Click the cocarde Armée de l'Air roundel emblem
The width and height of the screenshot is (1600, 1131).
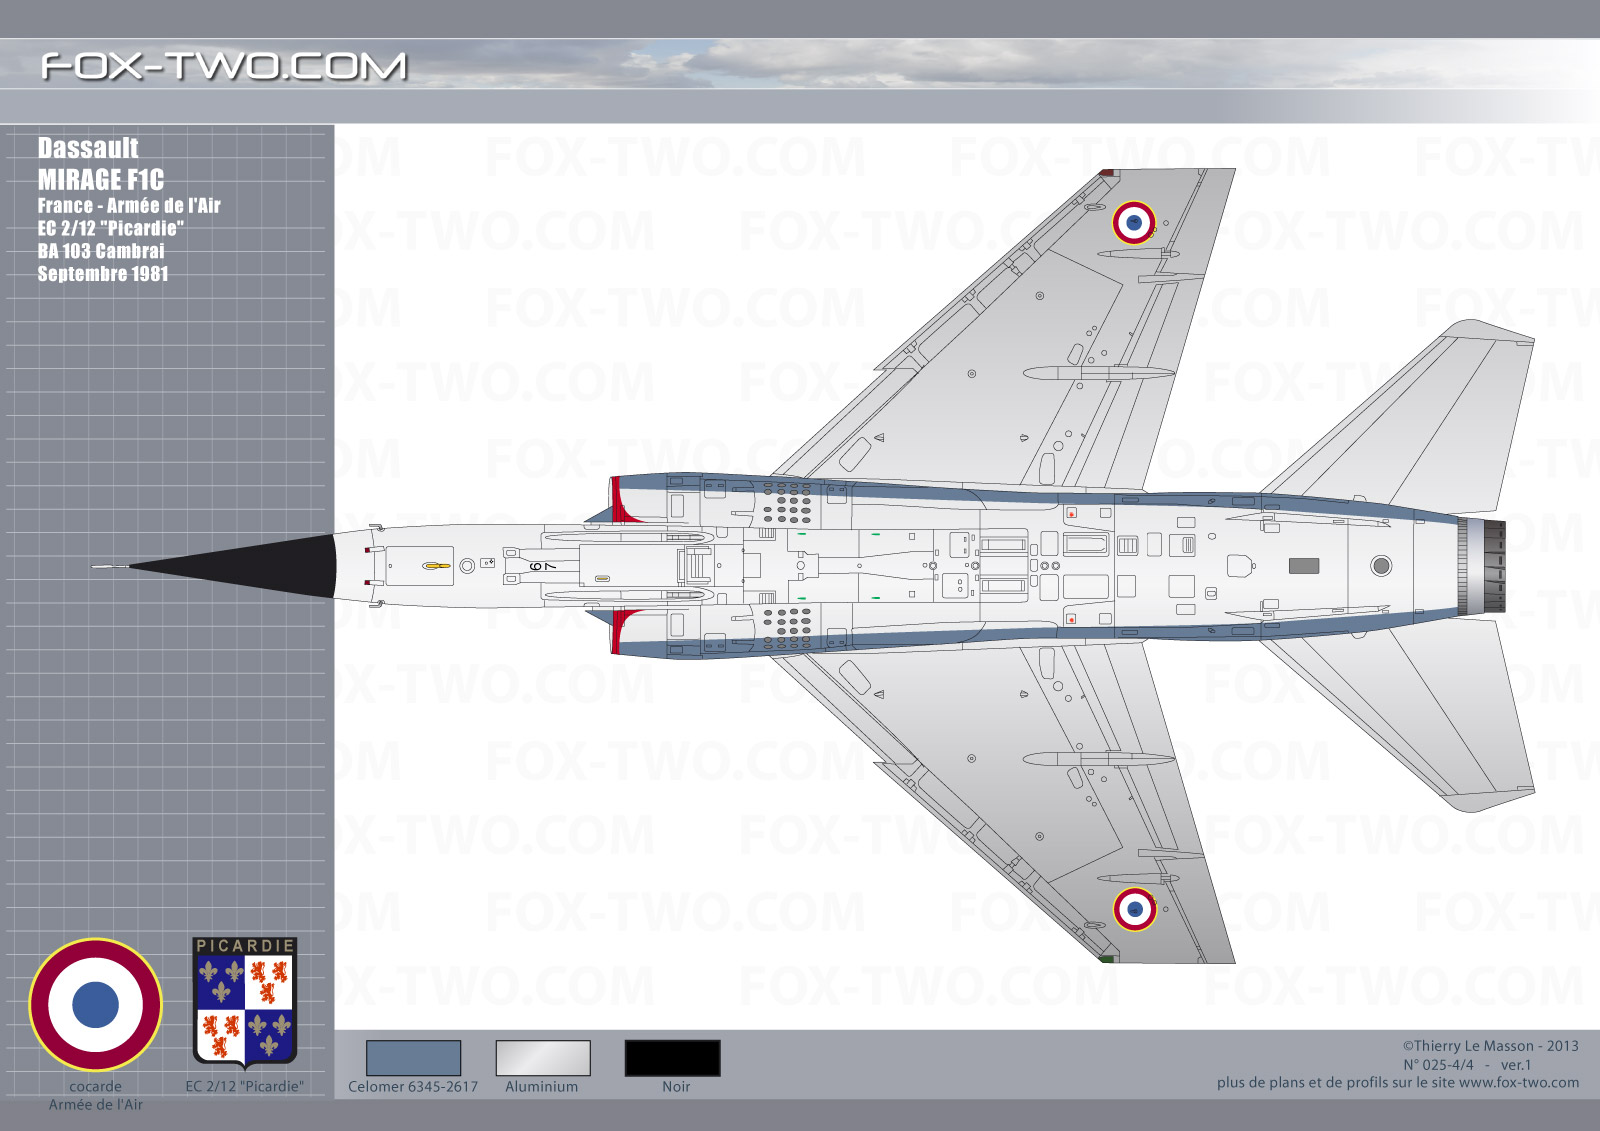tap(96, 1004)
